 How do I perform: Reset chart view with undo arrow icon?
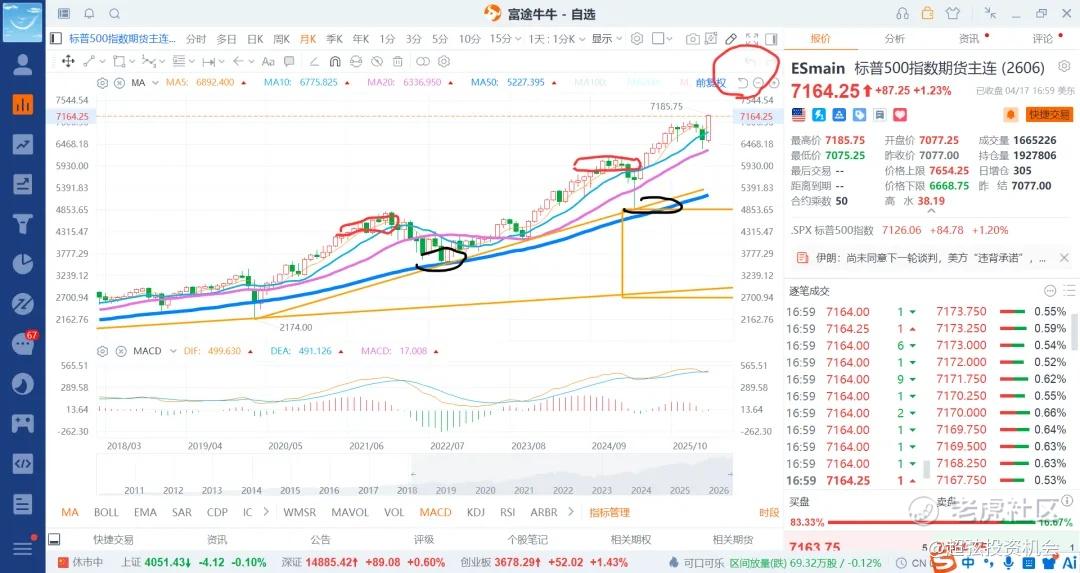[742, 83]
